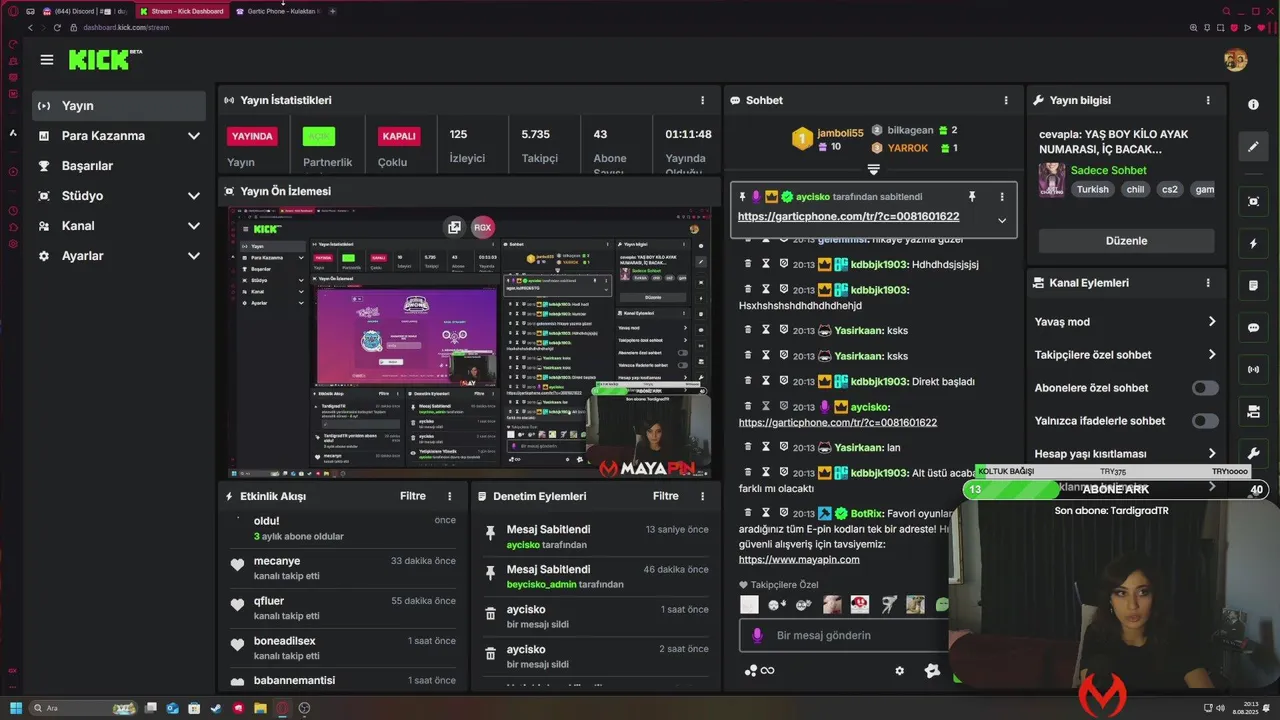Open Takipçilere özel sohbet options arrow

(x=1211, y=355)
